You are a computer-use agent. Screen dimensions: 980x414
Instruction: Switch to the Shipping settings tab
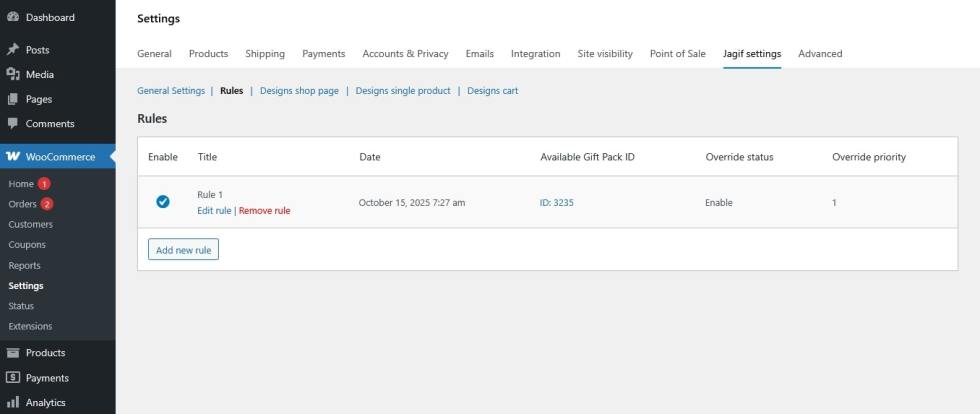265,54
